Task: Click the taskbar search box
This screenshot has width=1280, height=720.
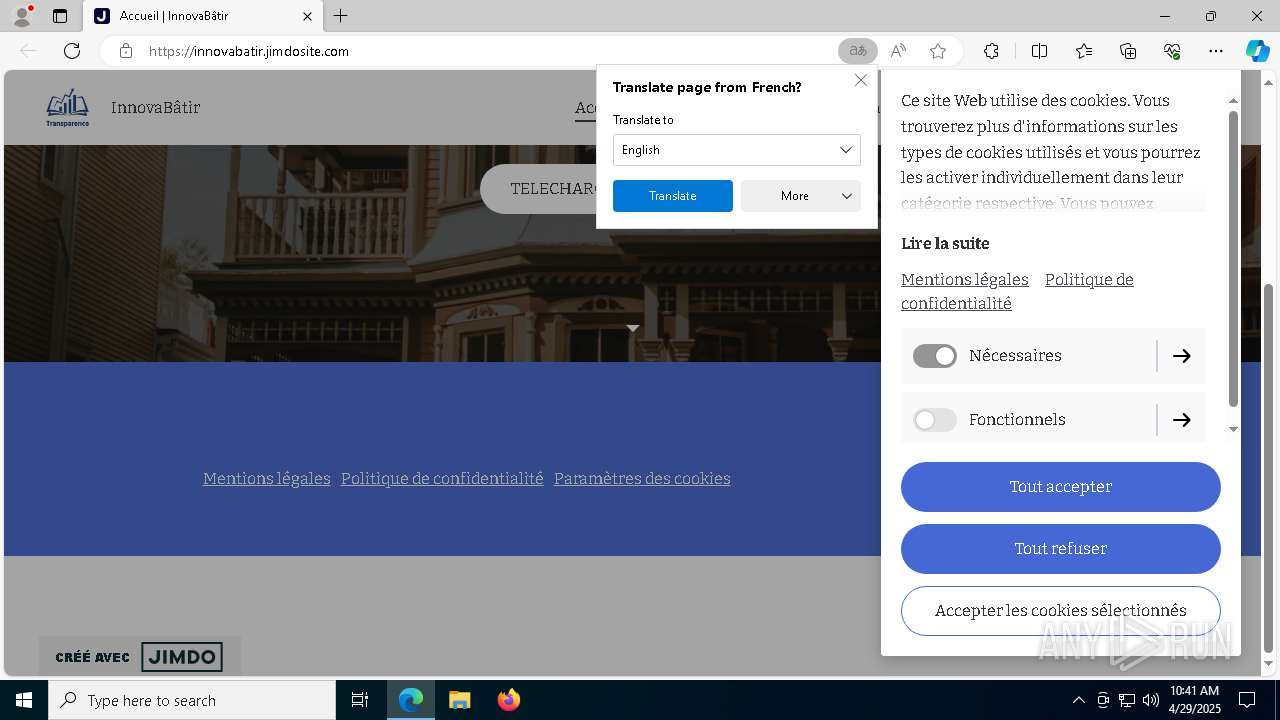Action: pyautogui.click(x=192, y=700)
